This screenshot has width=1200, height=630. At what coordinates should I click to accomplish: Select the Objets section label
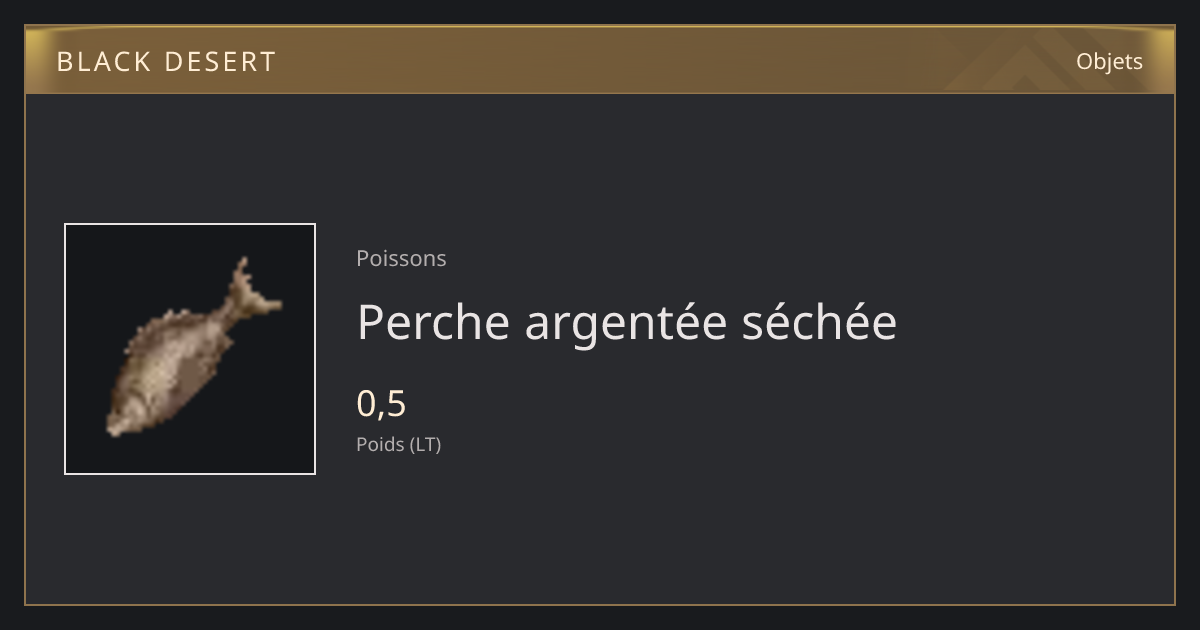pos(1109,61)
